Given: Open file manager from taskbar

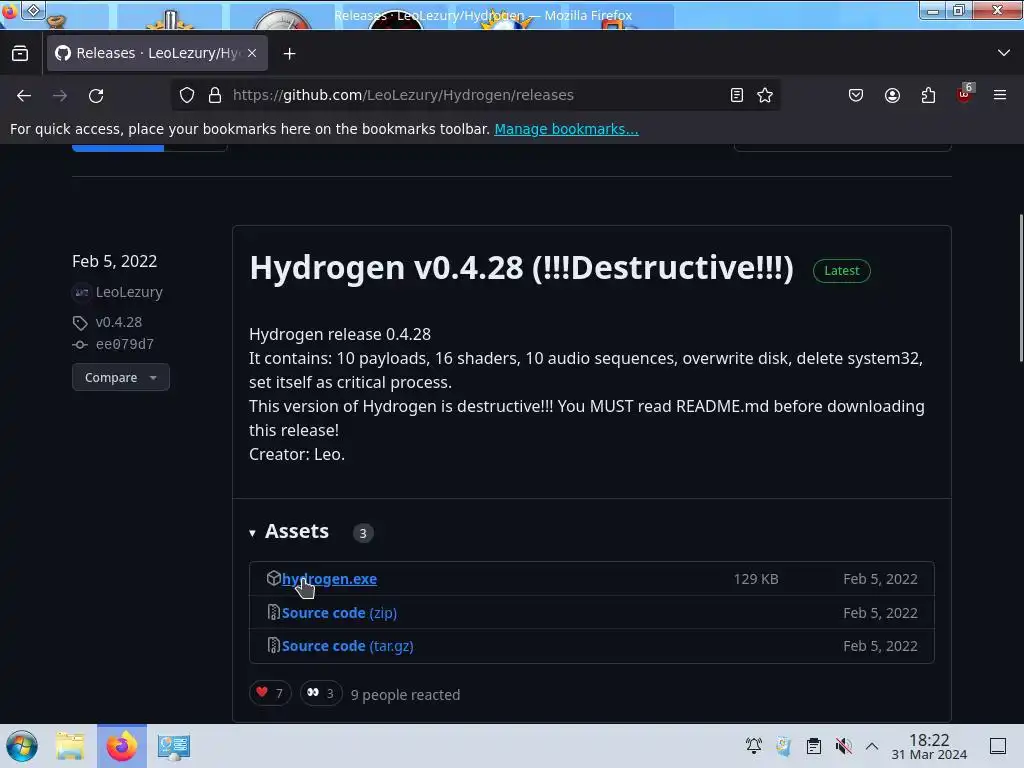Looking at the screenshot, I should coord(70,746).
